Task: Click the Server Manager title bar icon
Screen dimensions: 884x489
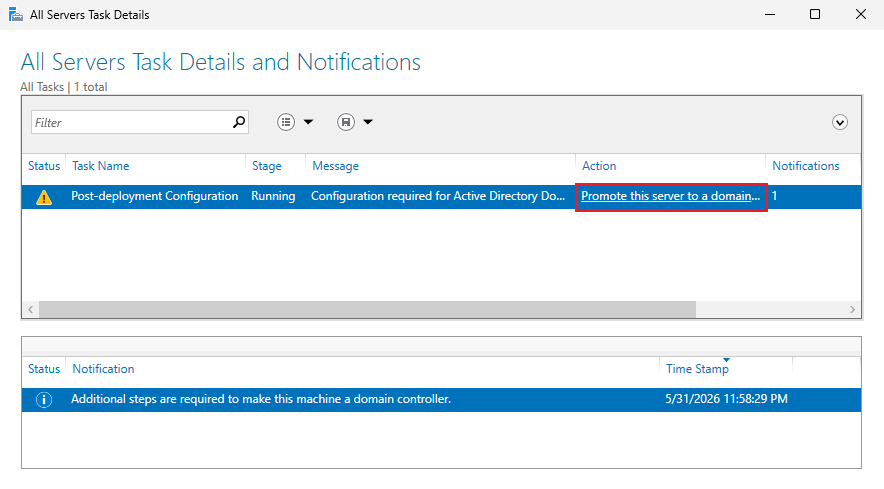Action: coord(16,14)
